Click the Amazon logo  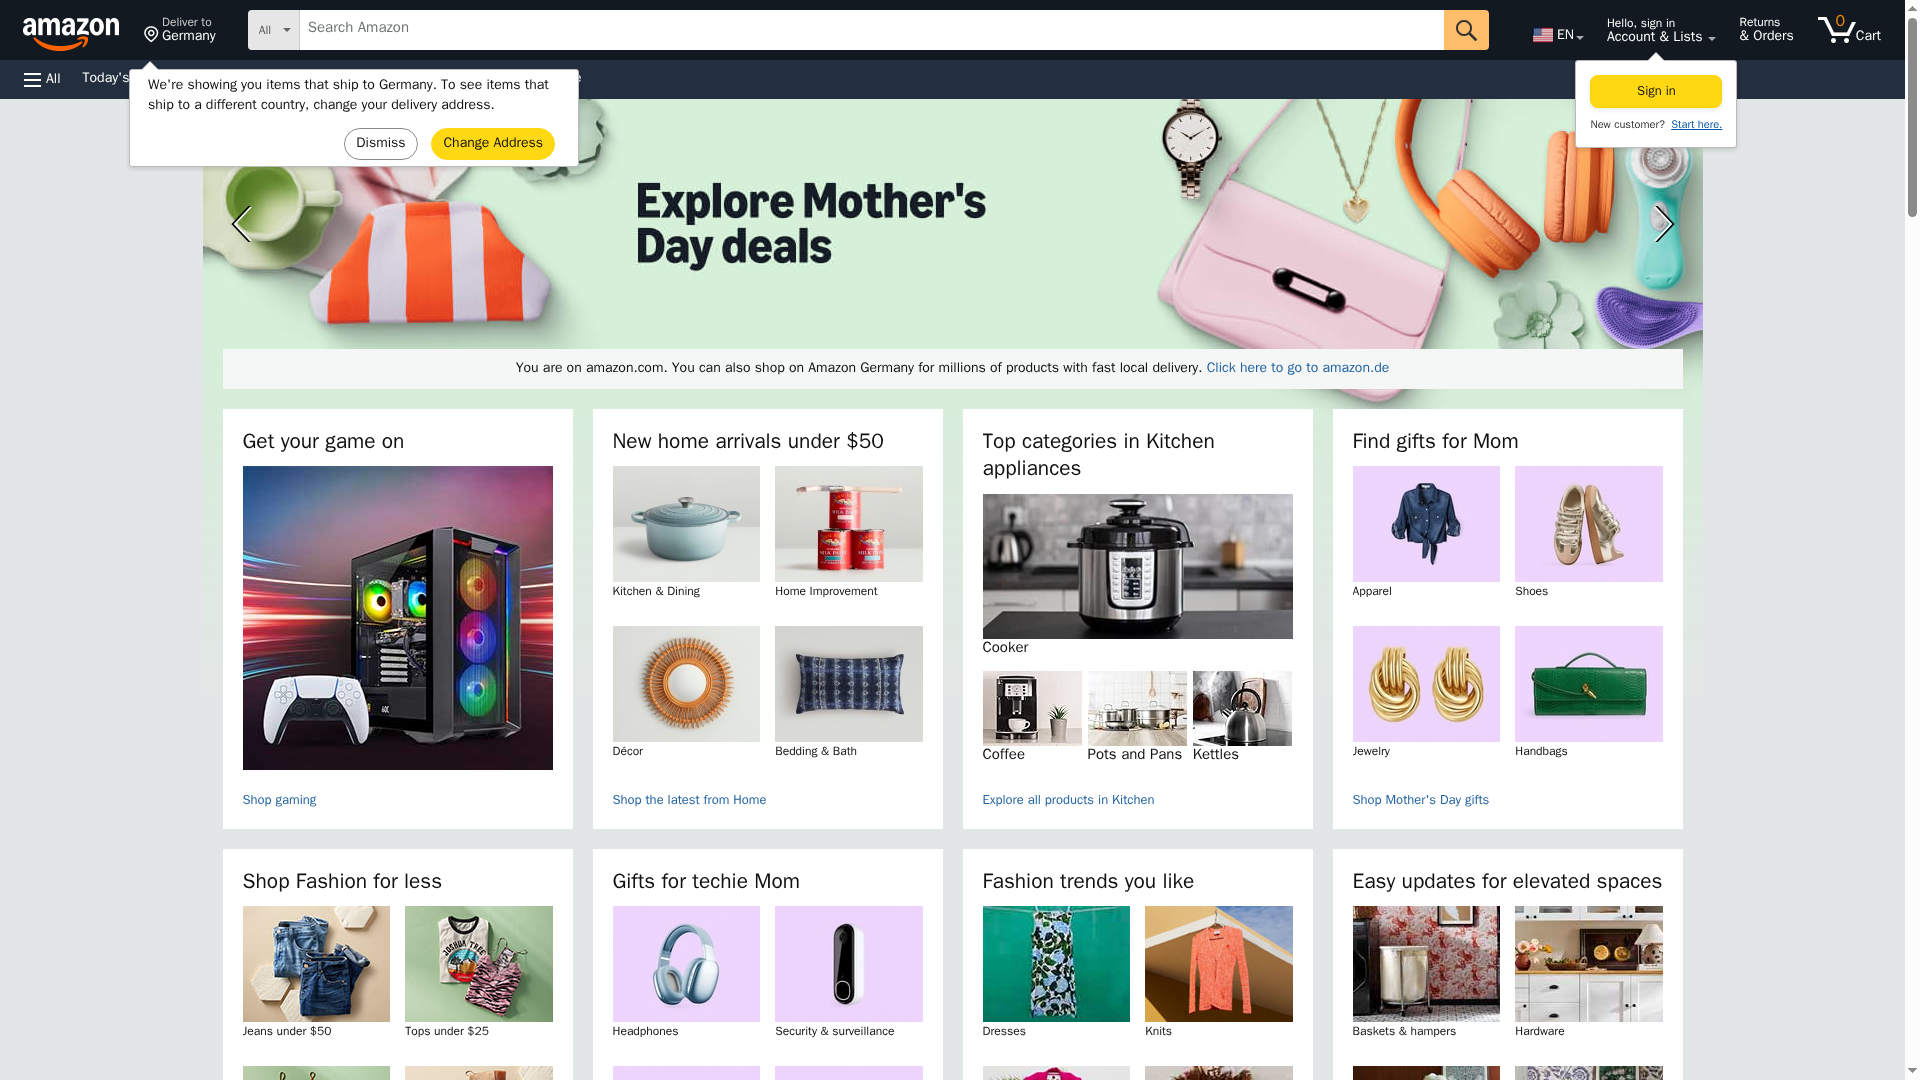pyautogui.click(x=71, y=32)
